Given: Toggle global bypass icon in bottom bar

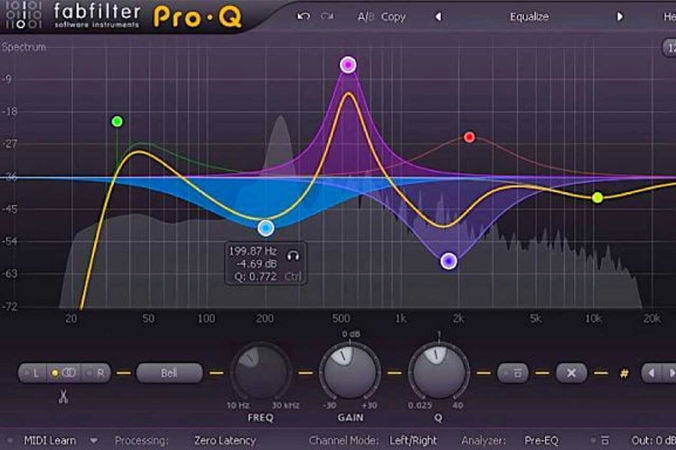Looking at the screenshot, I should point(605,441).
